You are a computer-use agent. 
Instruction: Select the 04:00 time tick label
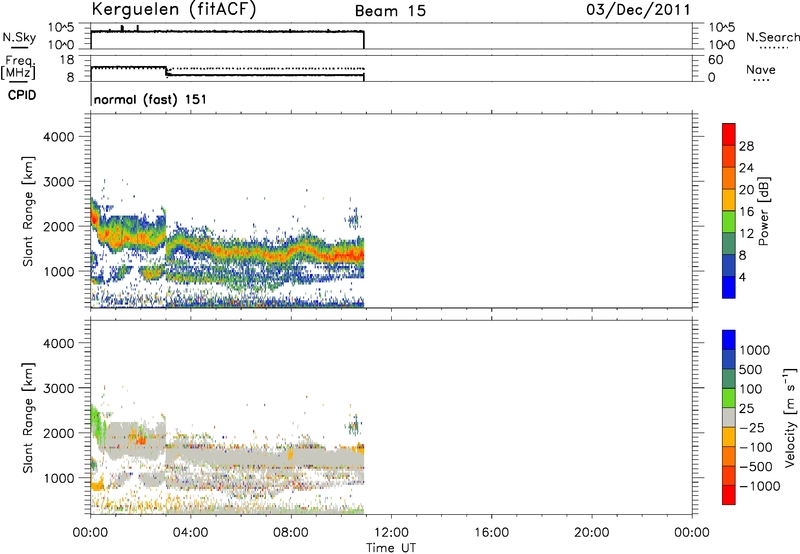coord(190,533)
